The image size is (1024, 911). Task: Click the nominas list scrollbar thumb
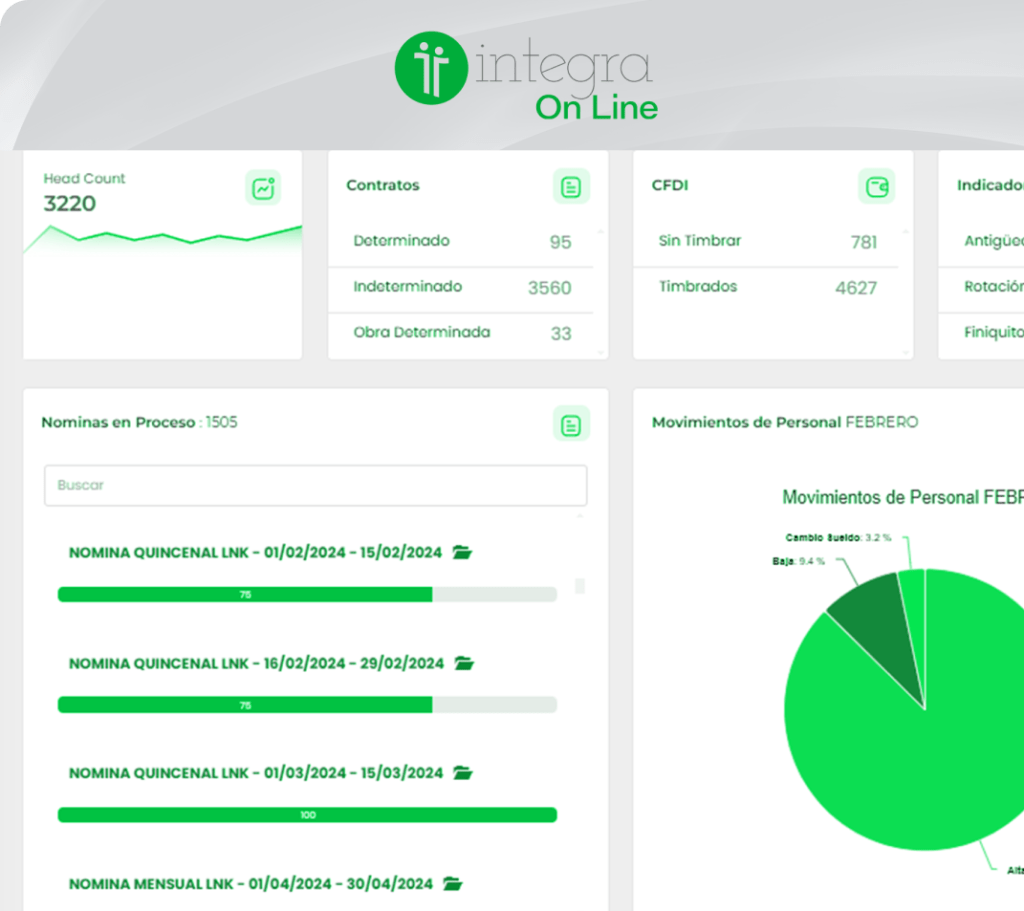pyautogui.click(x=580, y=586)
